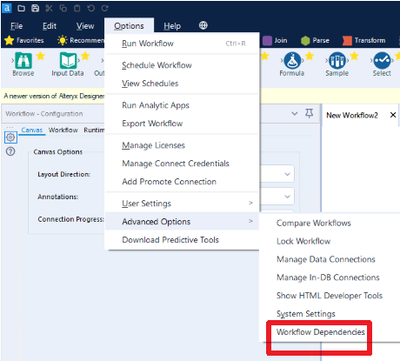Open the Transform tool category
Viewport: 400px width, 361px height.
click(364, 40)
